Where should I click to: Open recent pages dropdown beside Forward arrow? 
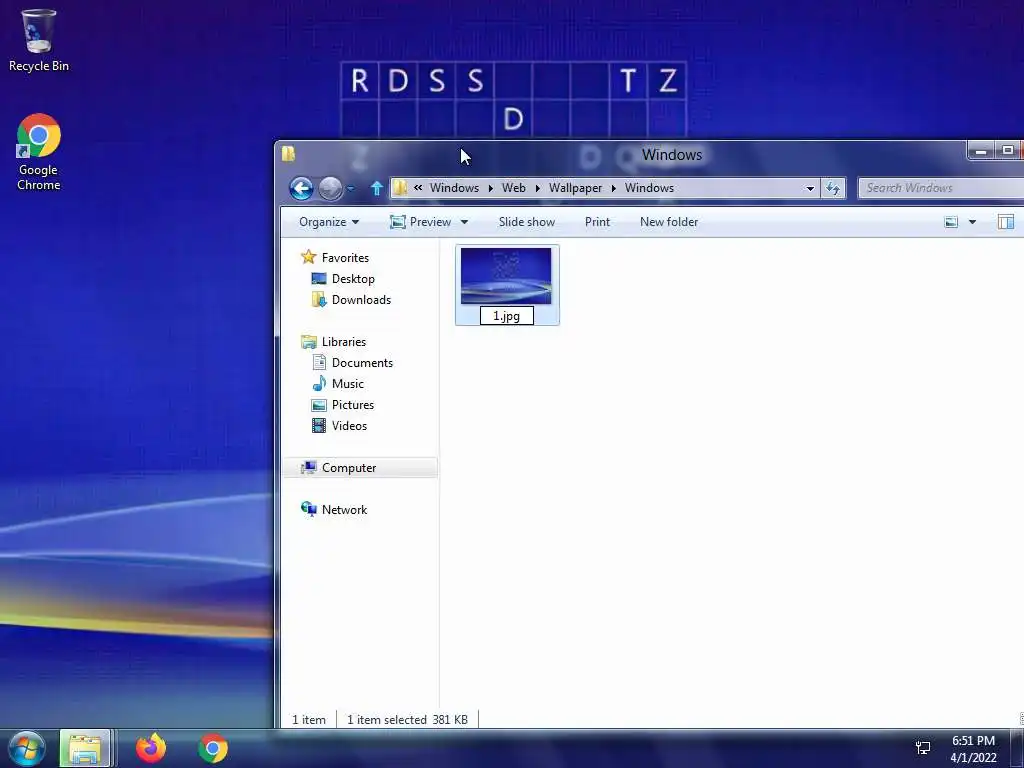[351, 189]
